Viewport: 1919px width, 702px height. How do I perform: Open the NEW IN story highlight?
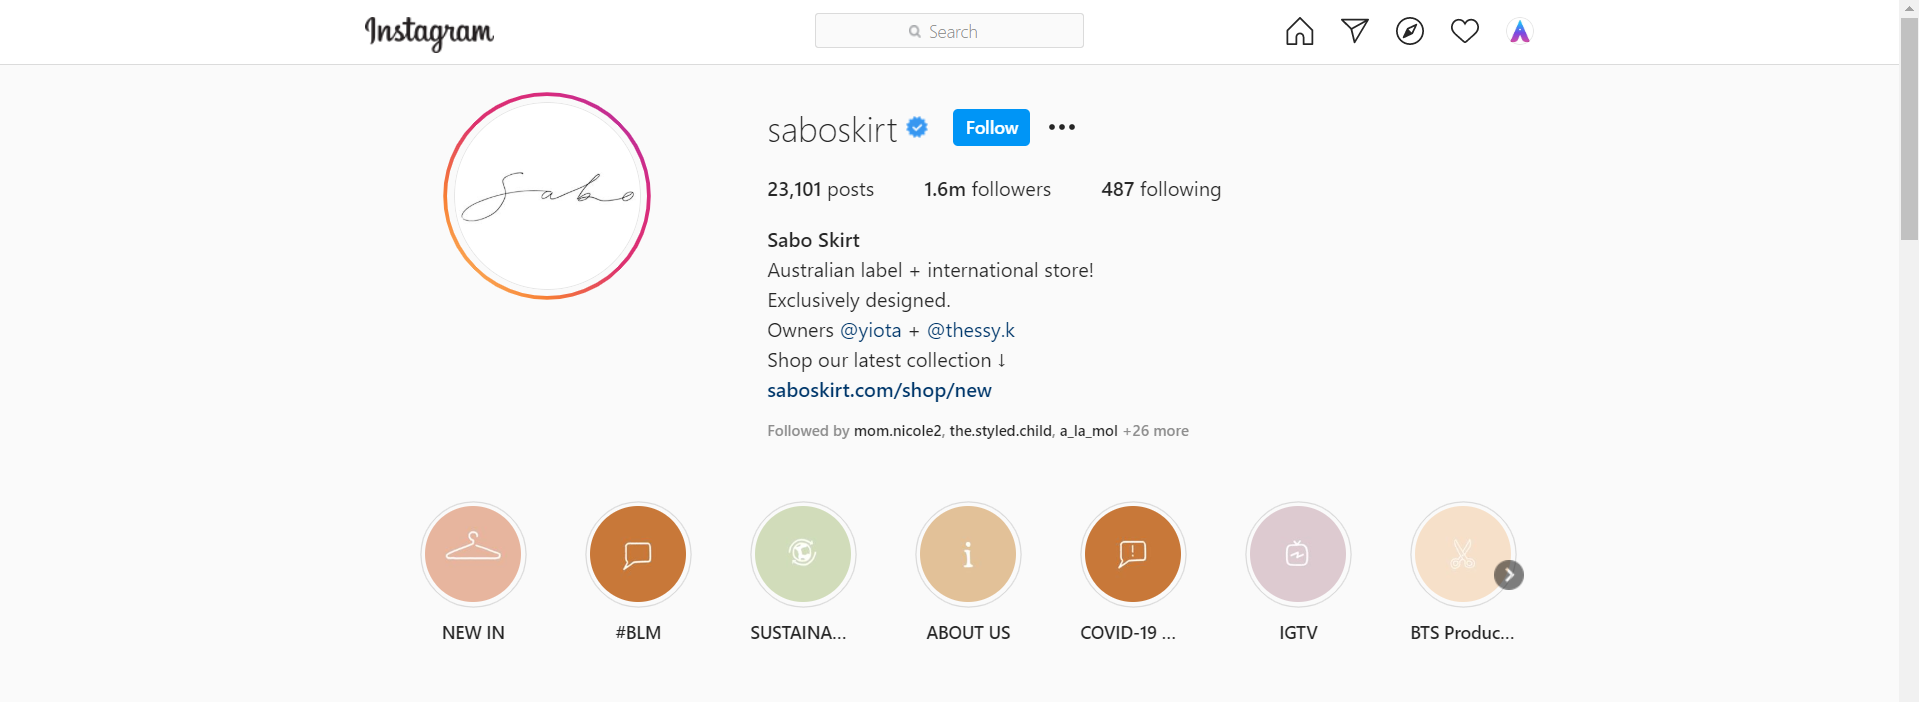473,554
